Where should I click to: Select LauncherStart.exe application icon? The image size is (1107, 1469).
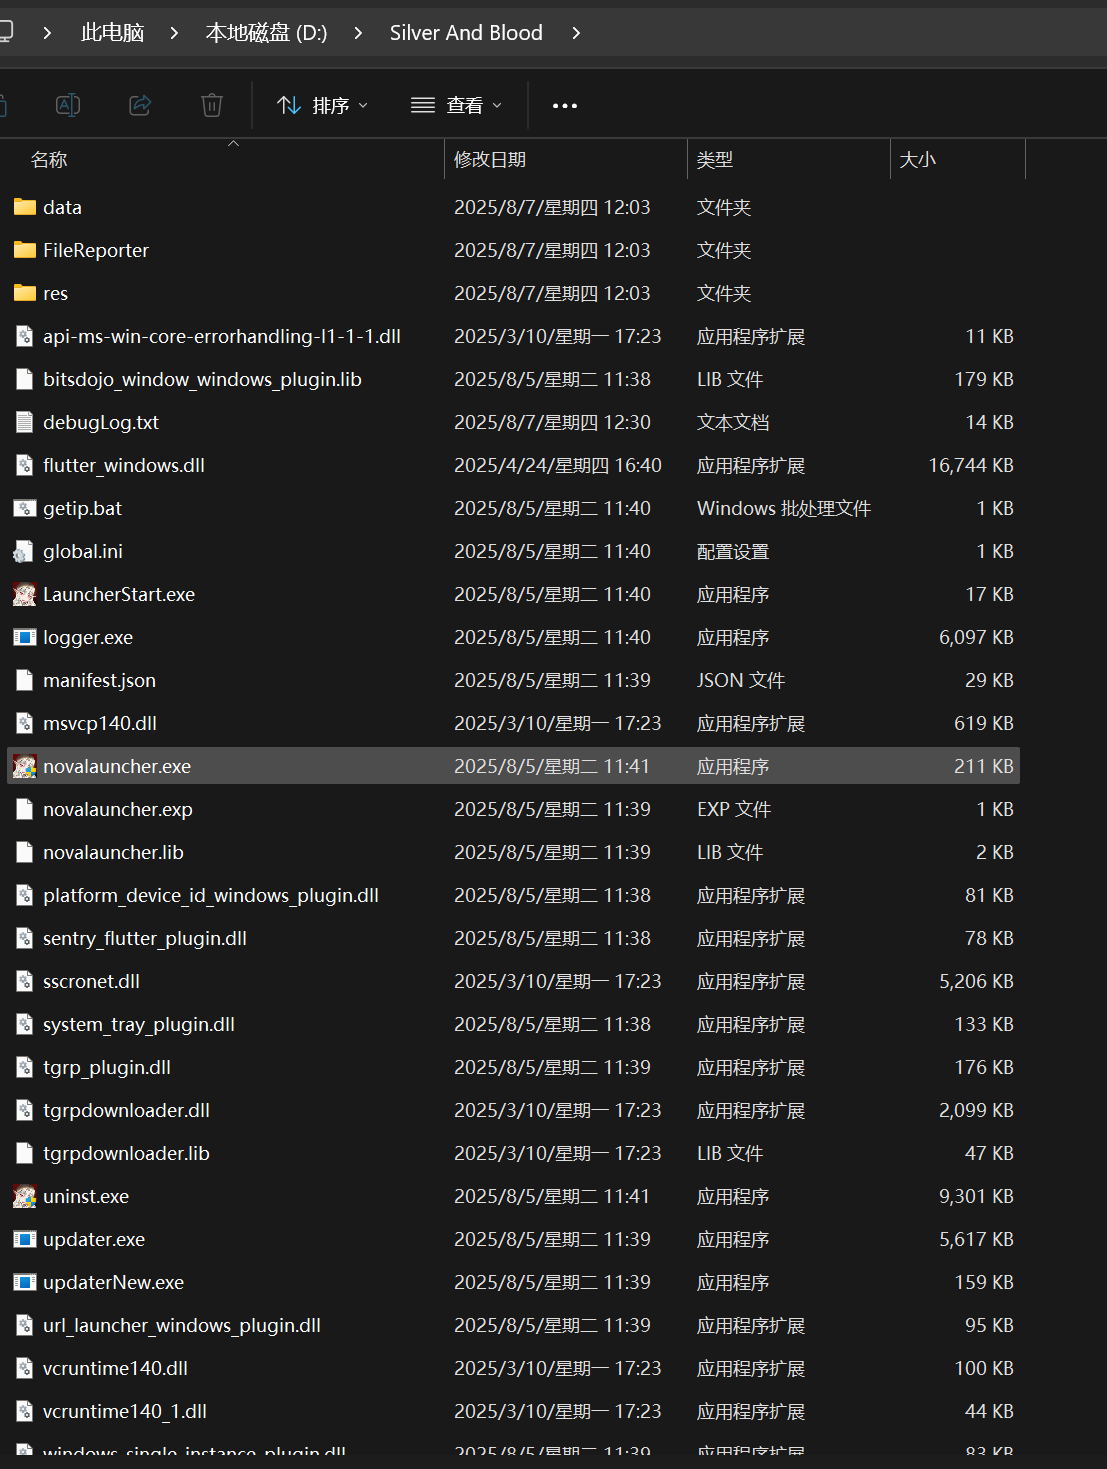(x=25, y=594)
